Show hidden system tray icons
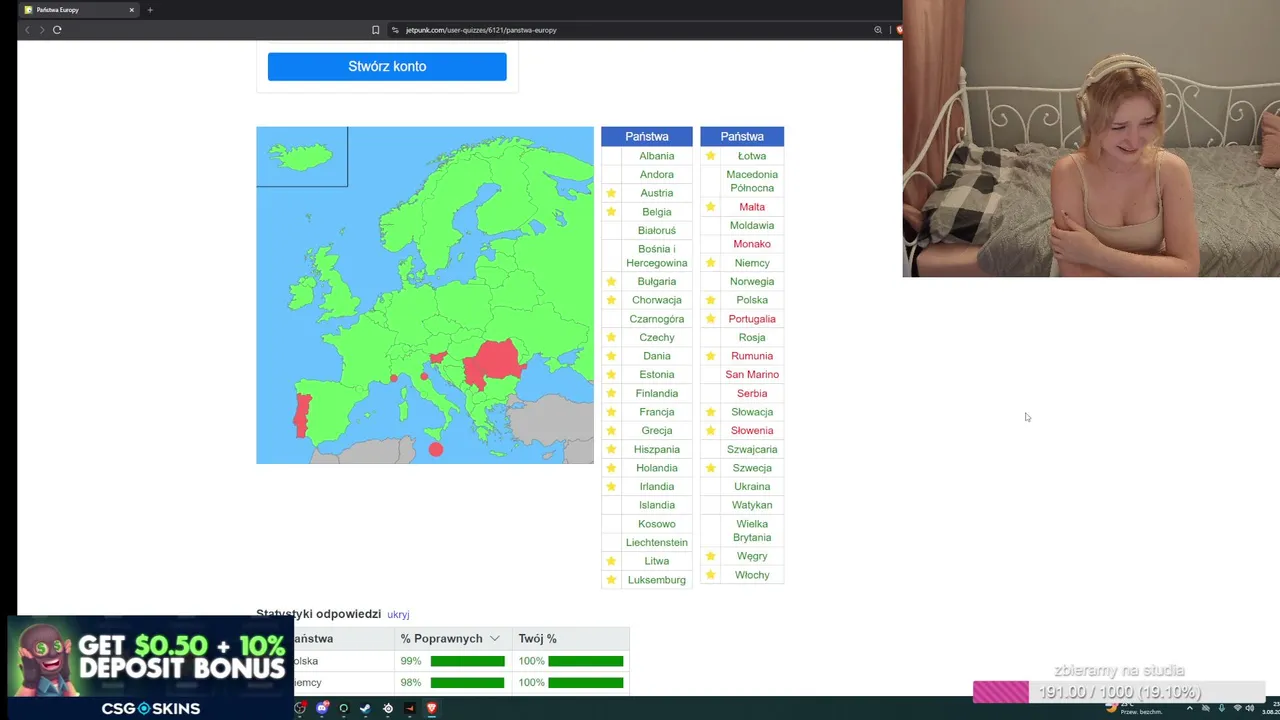Viewport: 1280px width, 720px height. (1189, 709)
